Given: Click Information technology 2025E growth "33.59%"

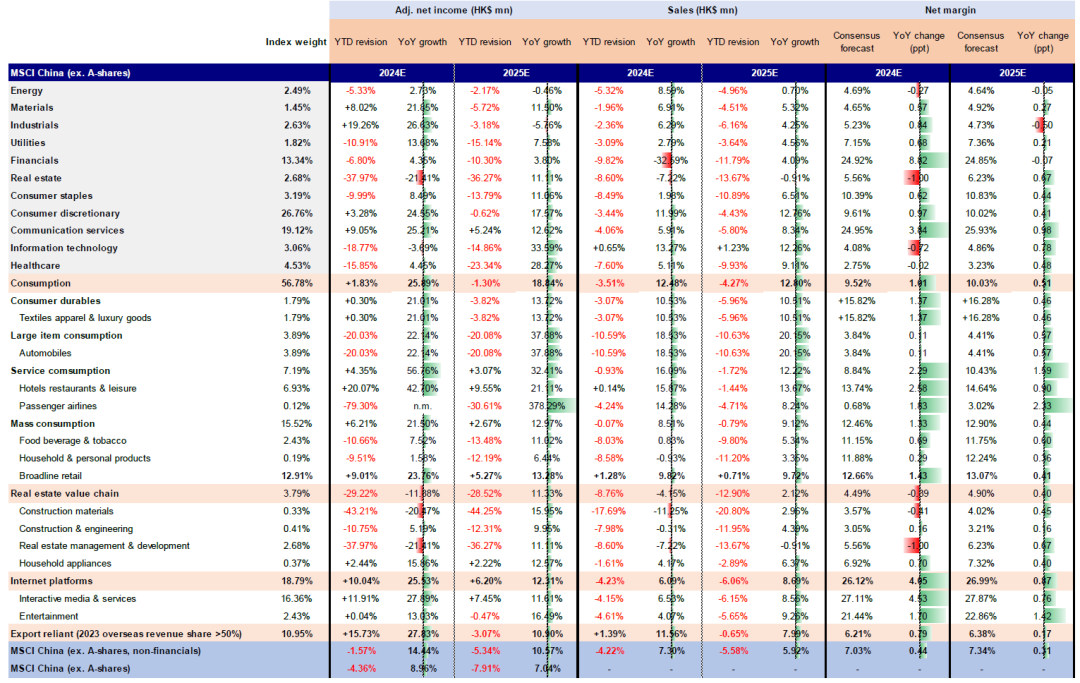Looking at the screenshot, I should coord(547,248).
